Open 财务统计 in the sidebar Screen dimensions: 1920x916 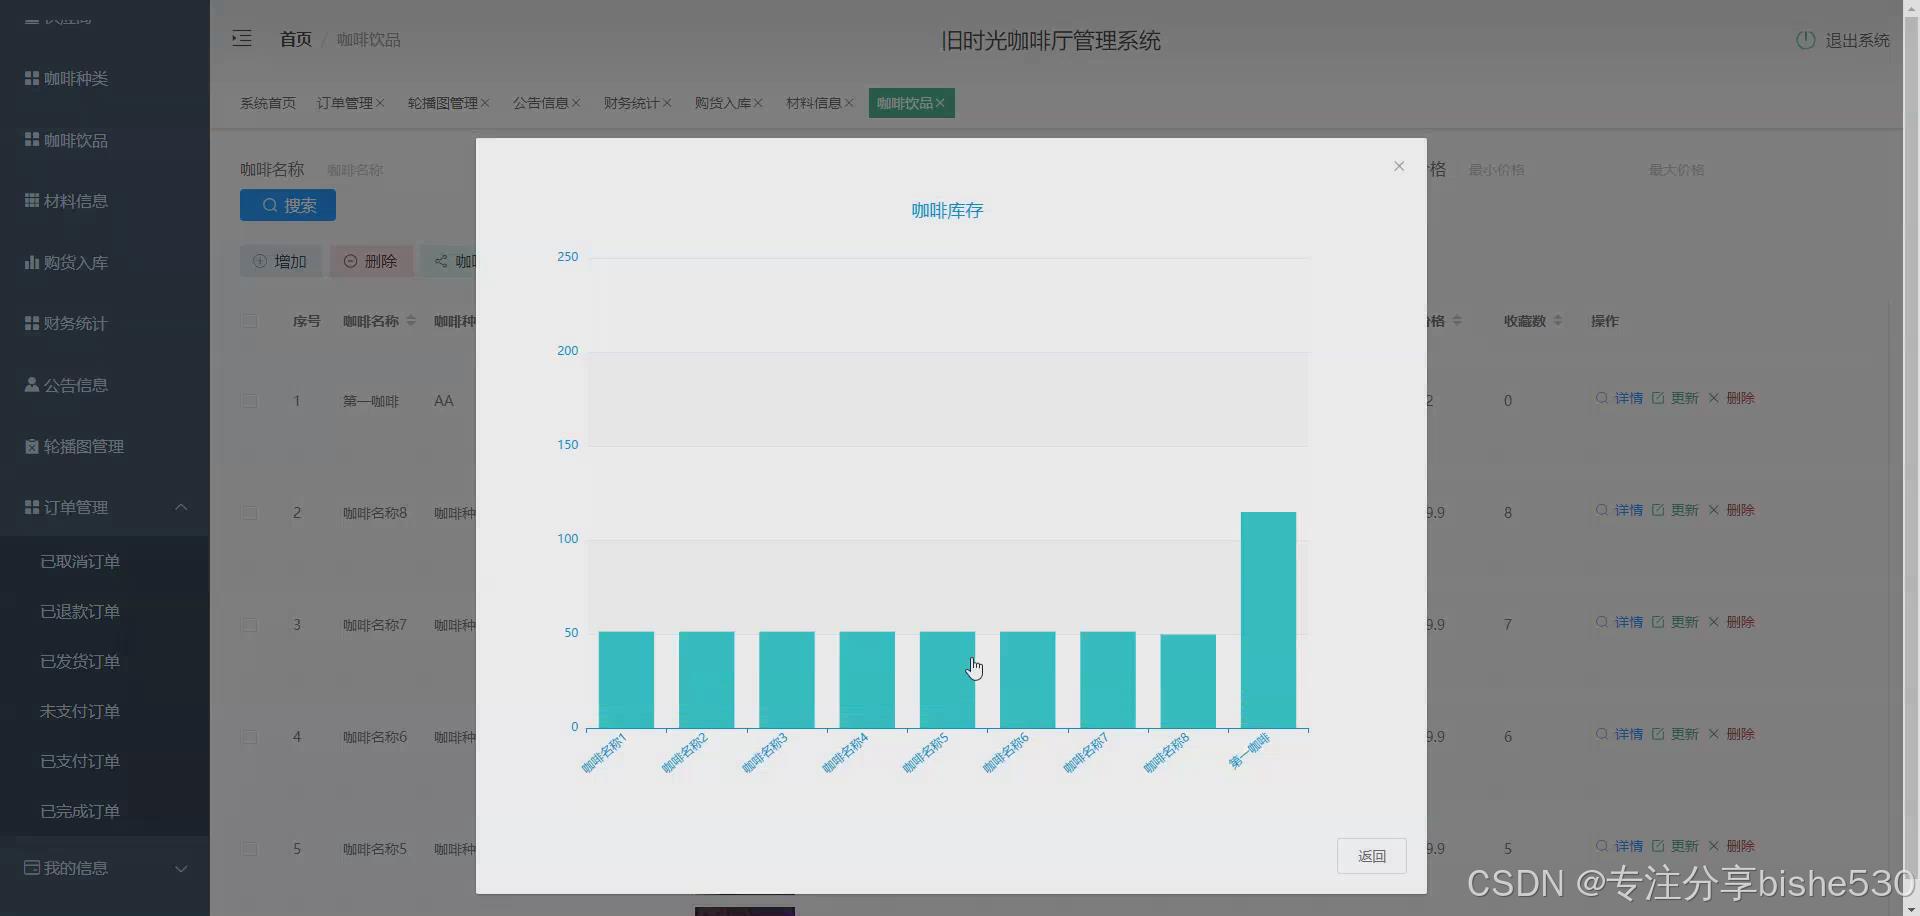click(x=31, y=323)
